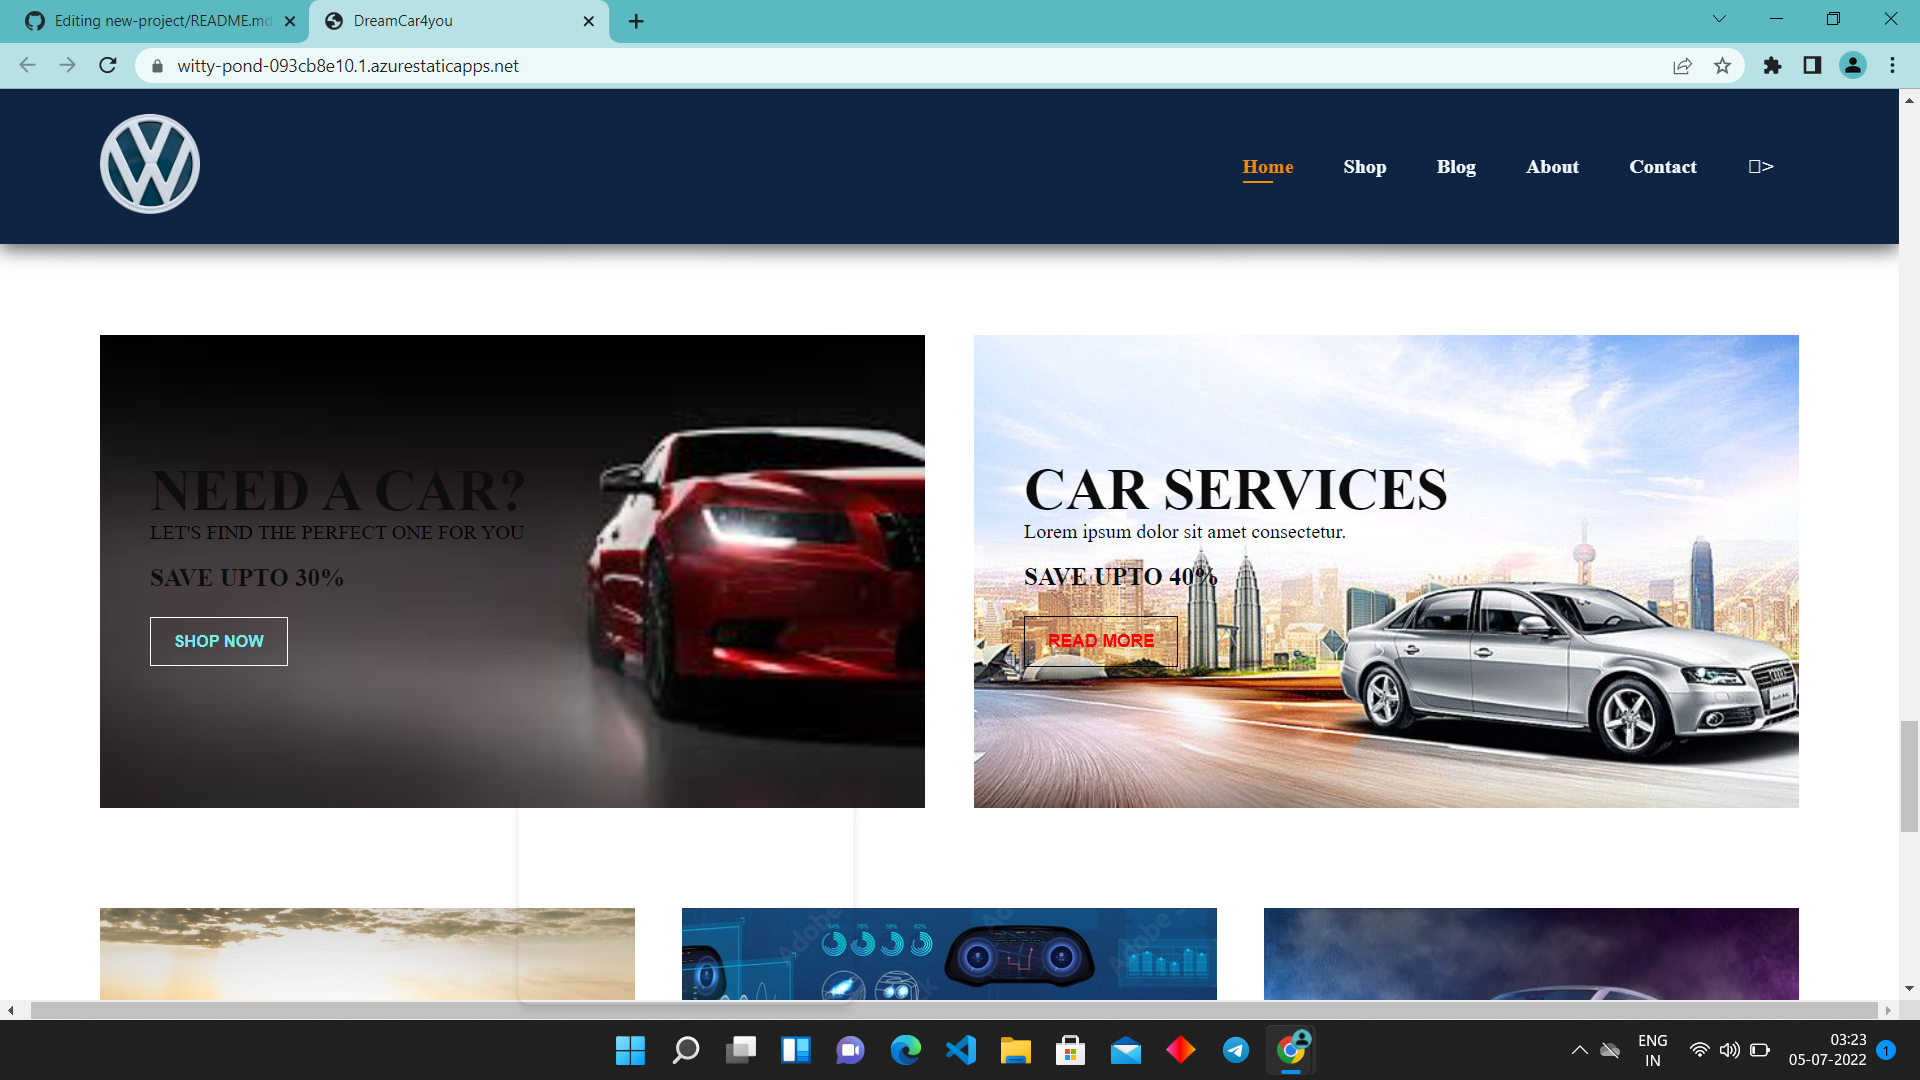1920x1080 pixels.
Task: Click the scroll left arrow
Action: (x=10, y=1010)
